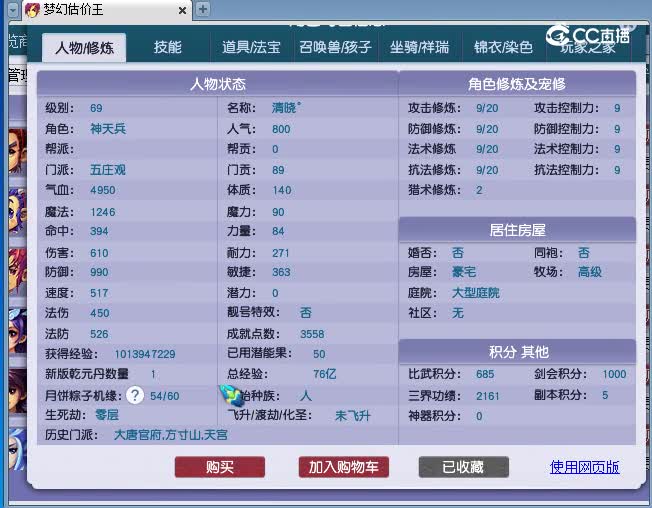Image resolution: width=652 pixels, height=508 pixels.
Task: Click the gray 已收藏 button
Action: (463, 467)
